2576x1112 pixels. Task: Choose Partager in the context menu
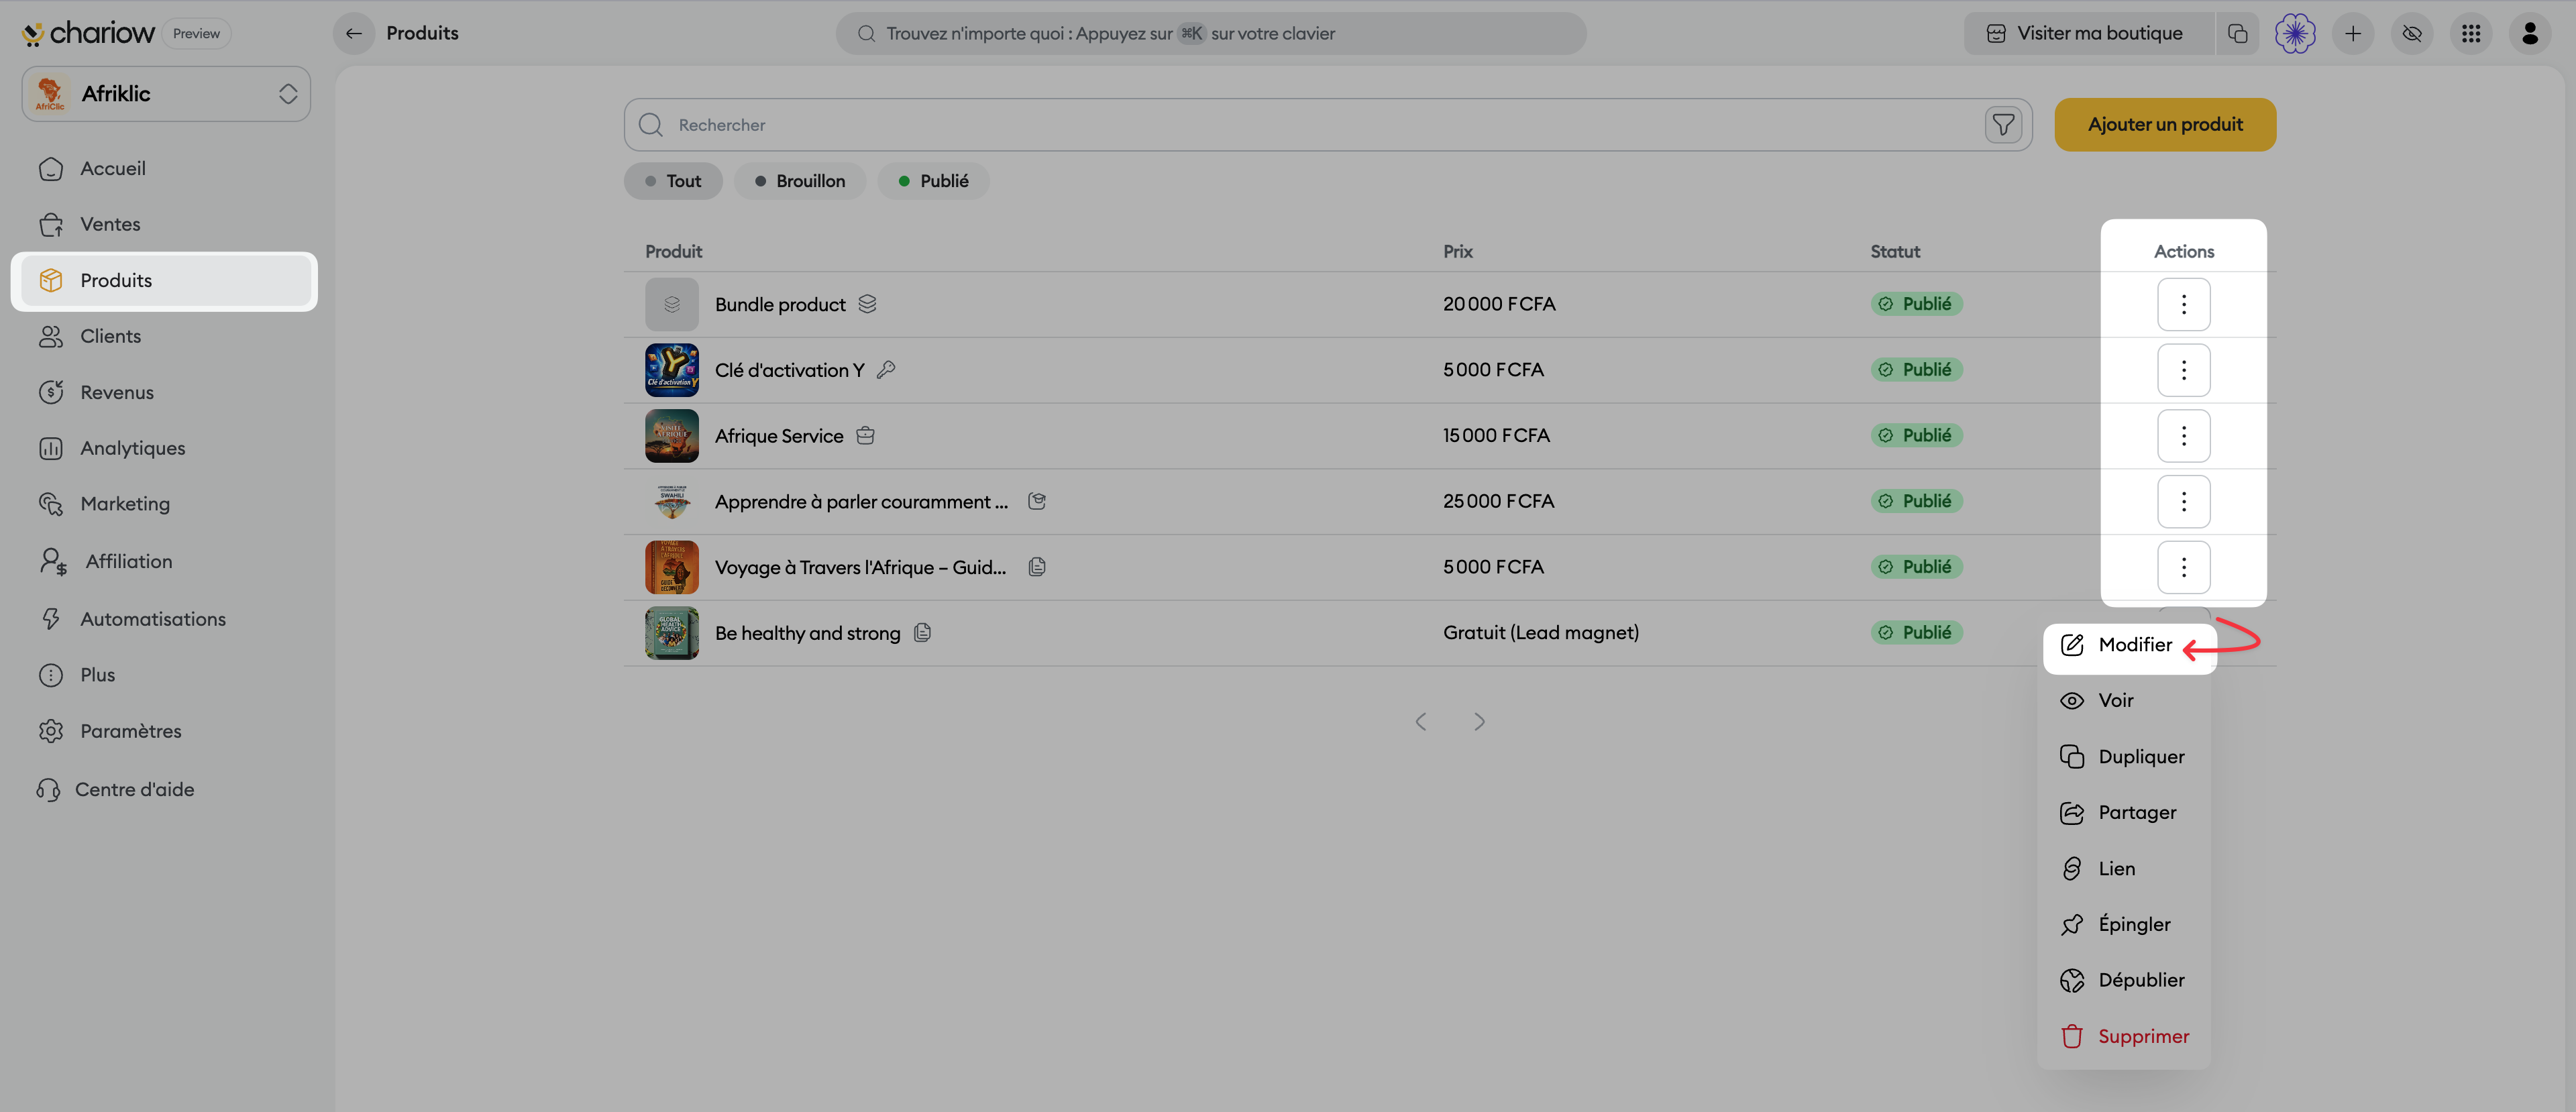pyautogui.click(x=2125, y=812)
